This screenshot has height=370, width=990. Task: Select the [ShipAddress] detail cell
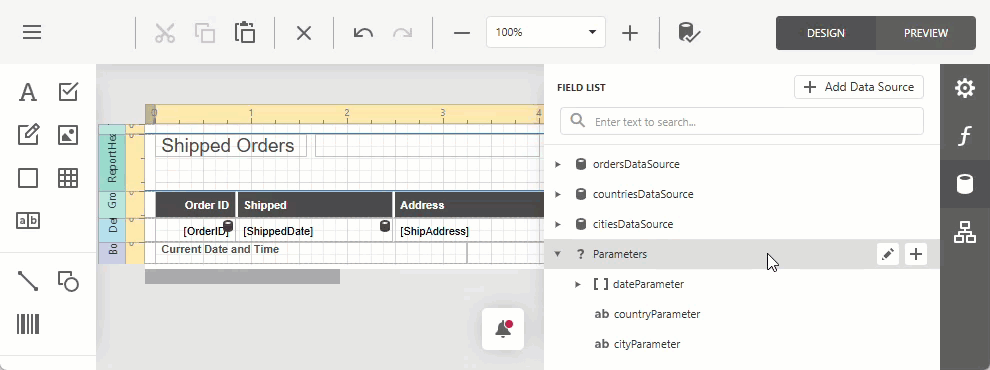468,230
